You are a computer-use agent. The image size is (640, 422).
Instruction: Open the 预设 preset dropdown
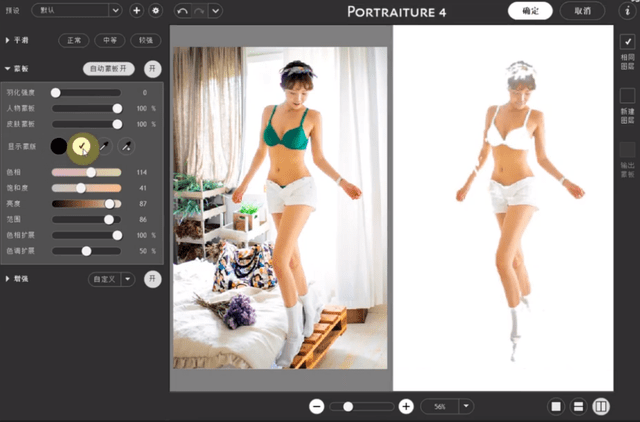(x=77, y=11)
